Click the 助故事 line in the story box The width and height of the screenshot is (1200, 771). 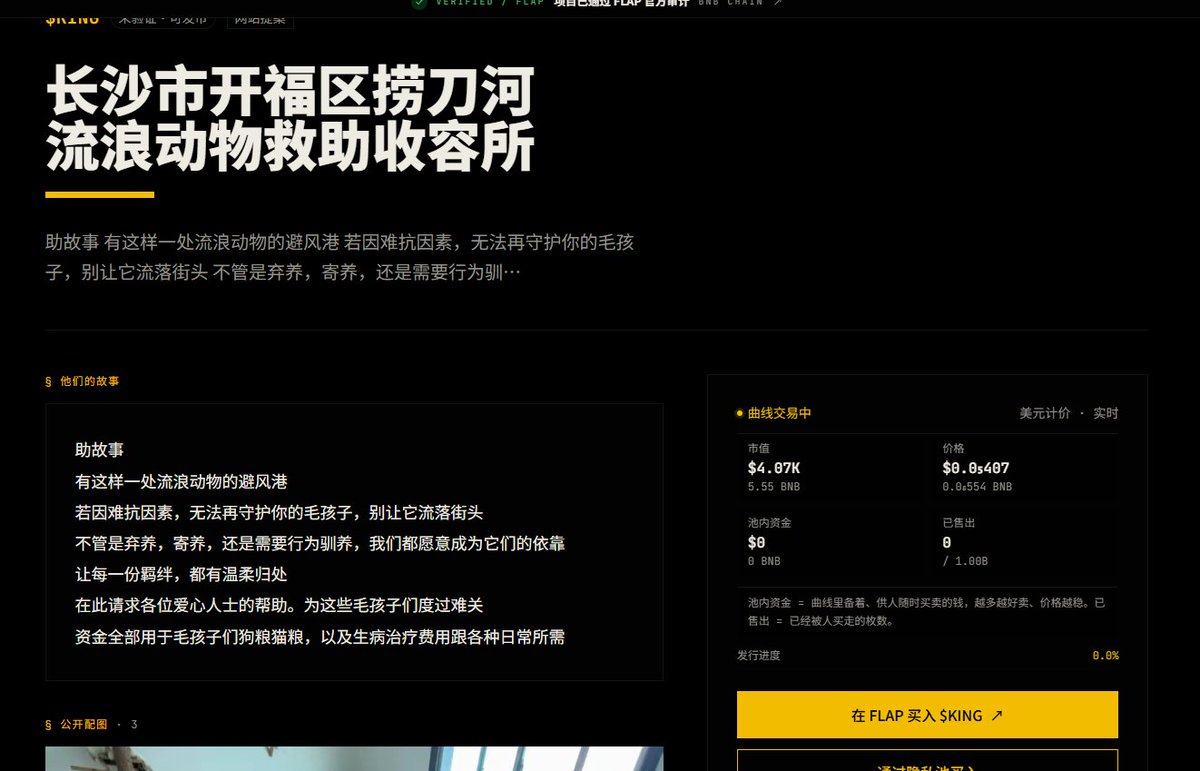(99, 450)
